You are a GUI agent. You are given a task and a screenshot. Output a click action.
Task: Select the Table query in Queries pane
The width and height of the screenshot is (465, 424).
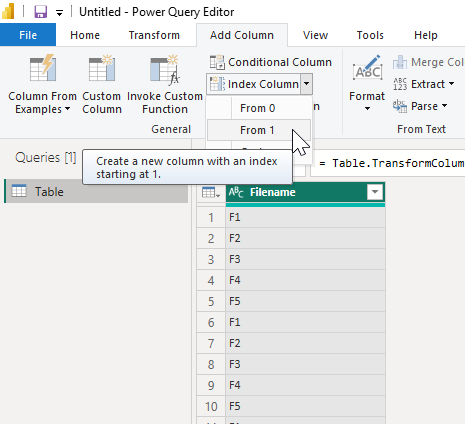tap(97, 191)
